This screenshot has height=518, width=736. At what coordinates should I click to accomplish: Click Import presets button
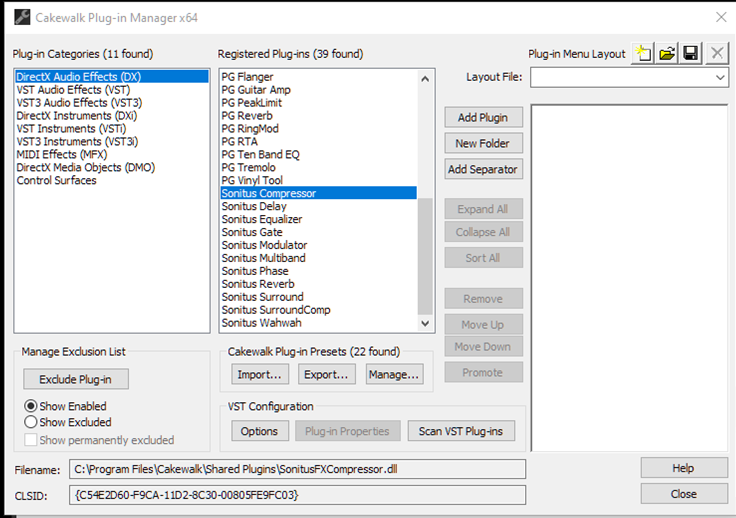[x=260, y=374]
